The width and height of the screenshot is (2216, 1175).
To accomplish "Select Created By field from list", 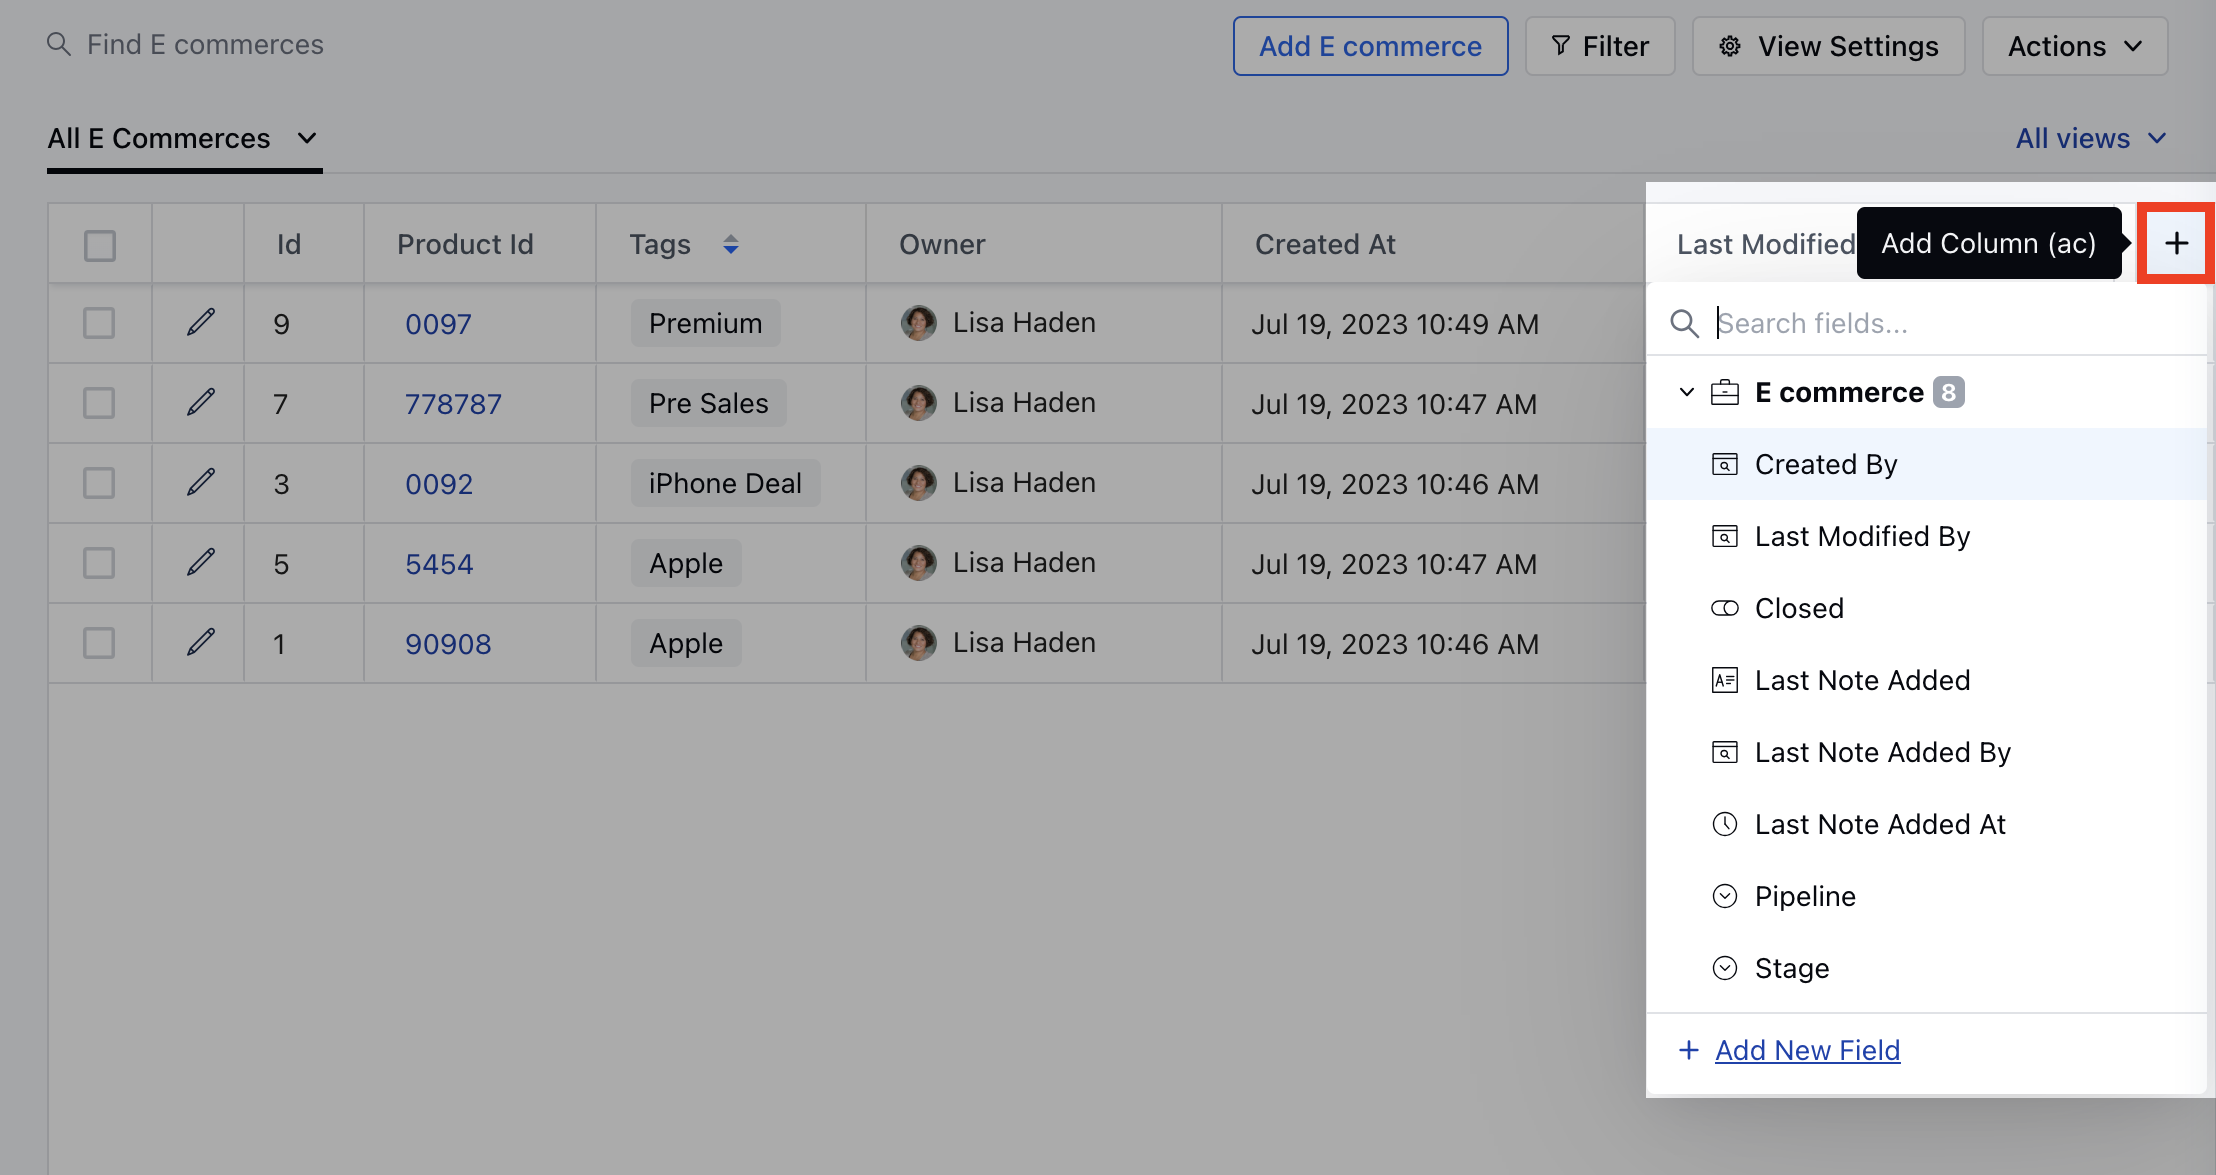I will [x=1926, y=464].
